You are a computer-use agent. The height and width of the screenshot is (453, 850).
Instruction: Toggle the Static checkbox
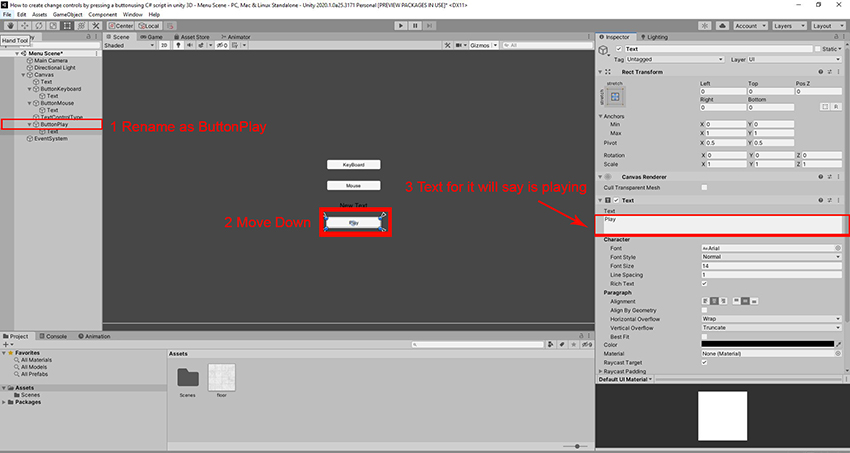[817, 49]
